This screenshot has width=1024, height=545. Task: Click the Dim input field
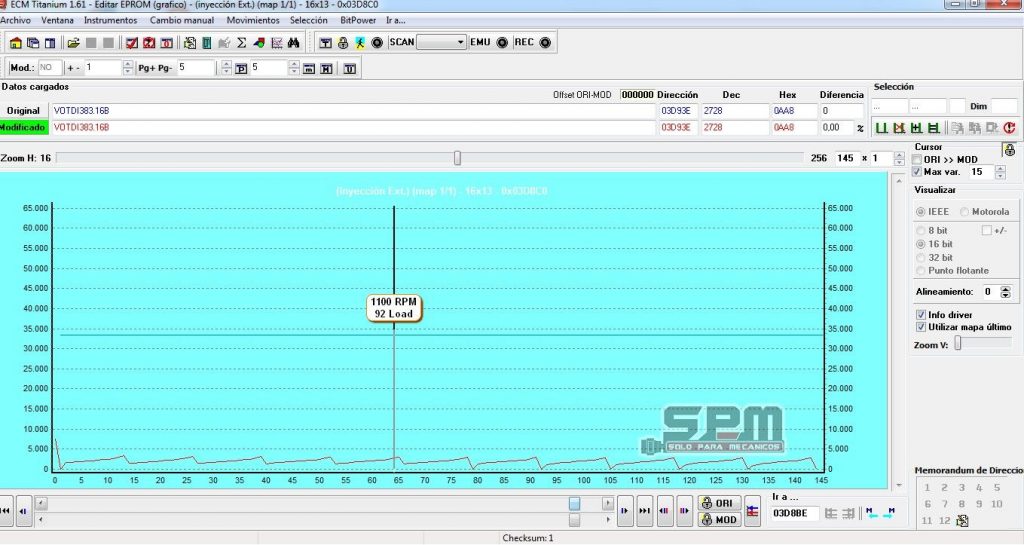click(x=1004, y=106)
